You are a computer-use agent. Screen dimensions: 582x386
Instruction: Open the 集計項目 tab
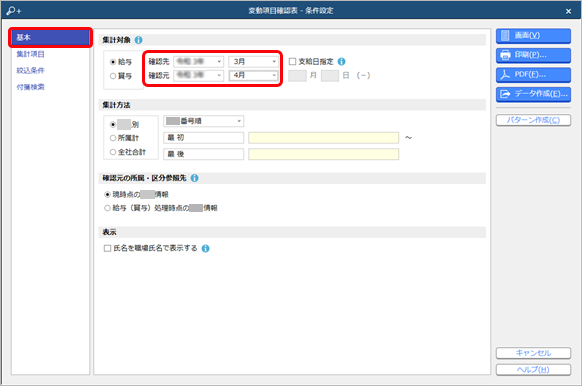click(30, 54)
